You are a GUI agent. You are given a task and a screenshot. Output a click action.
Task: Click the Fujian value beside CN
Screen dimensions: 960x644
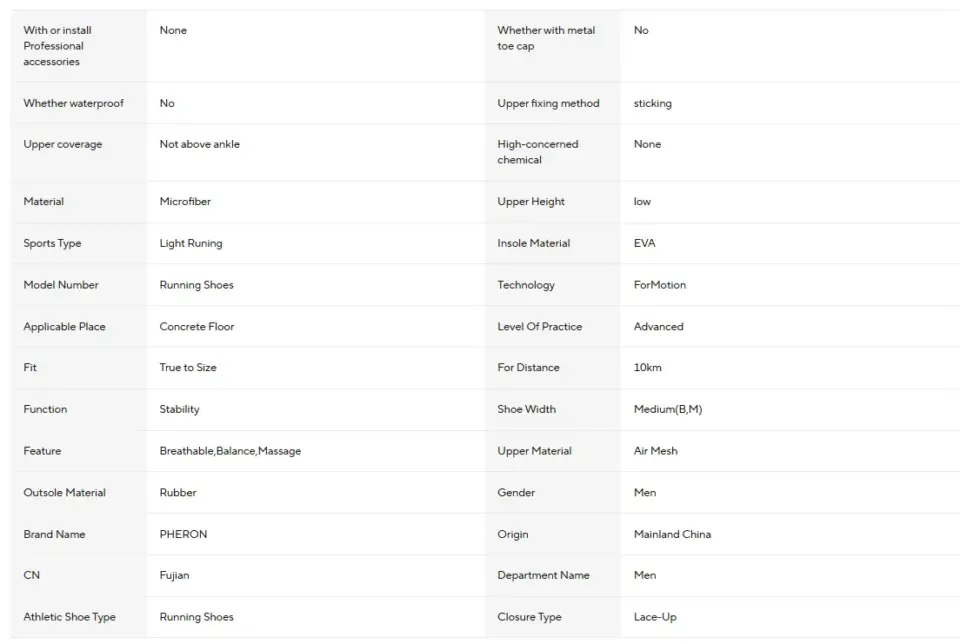coord(174,575)
